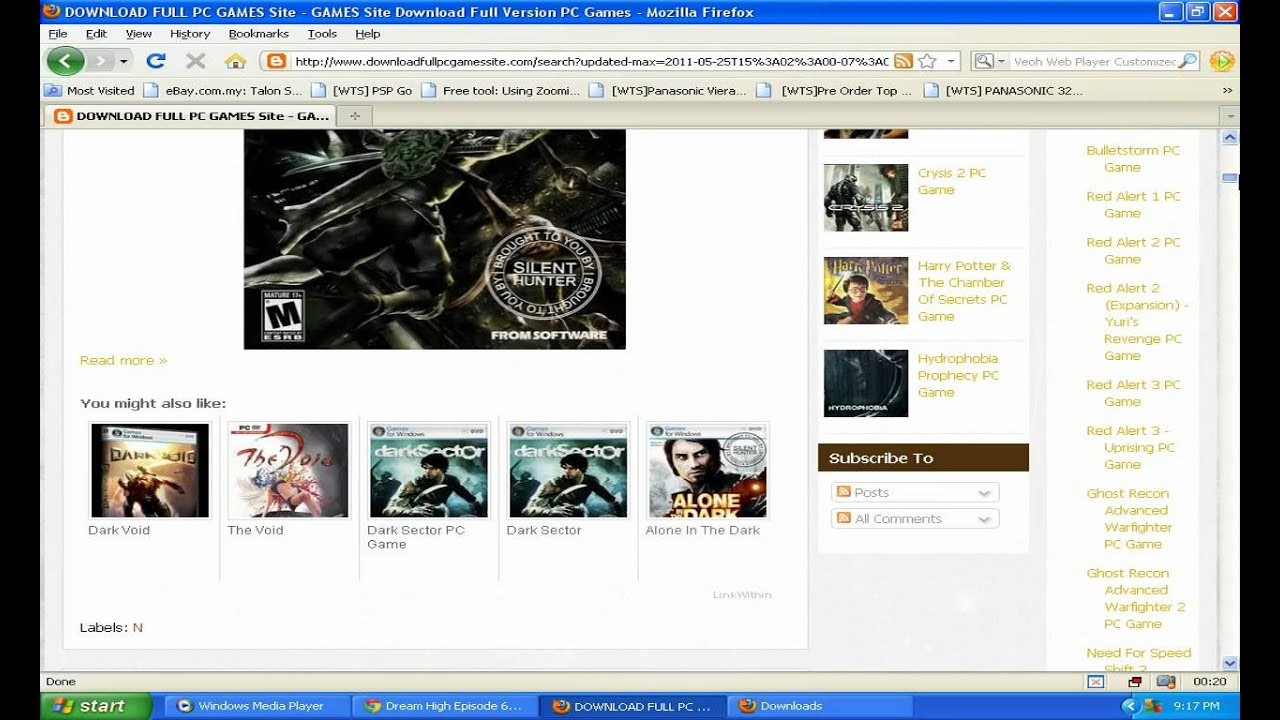Open the [WTS]Pre Order Top bookmark

tap(835, 90)
